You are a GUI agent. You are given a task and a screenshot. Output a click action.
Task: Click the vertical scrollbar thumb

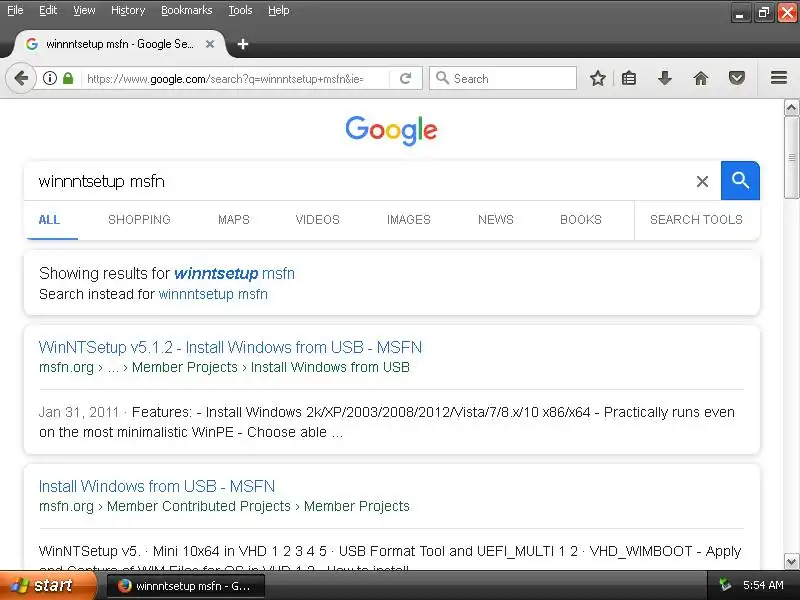(x=791, y=157)
